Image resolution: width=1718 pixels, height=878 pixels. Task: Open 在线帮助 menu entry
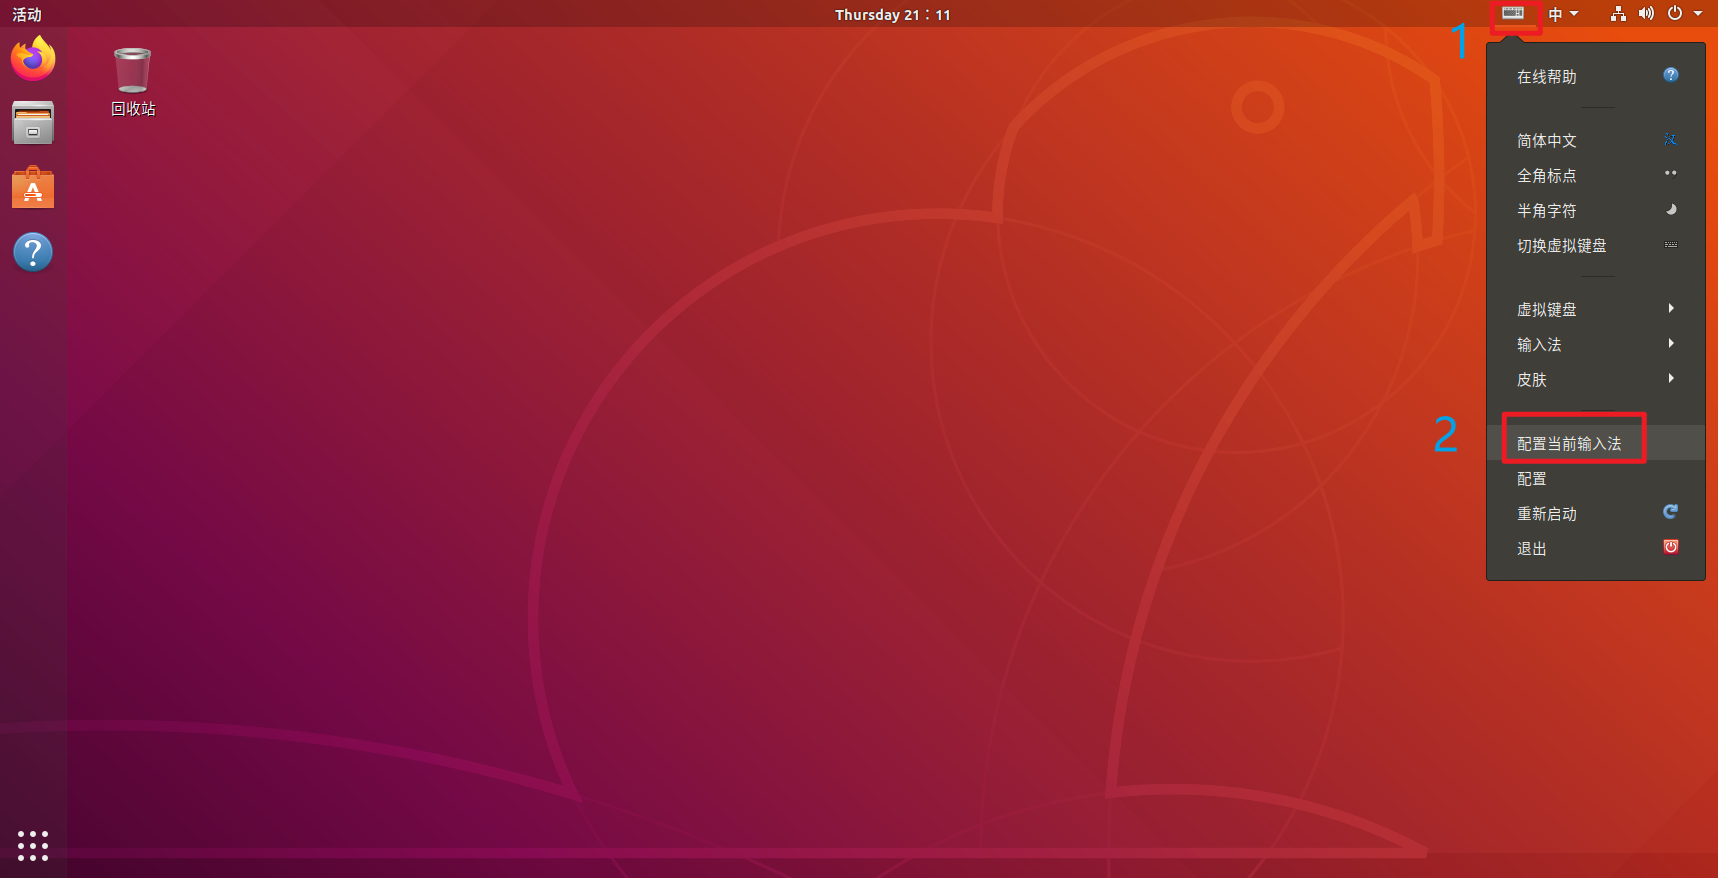tap(1596, 77)
